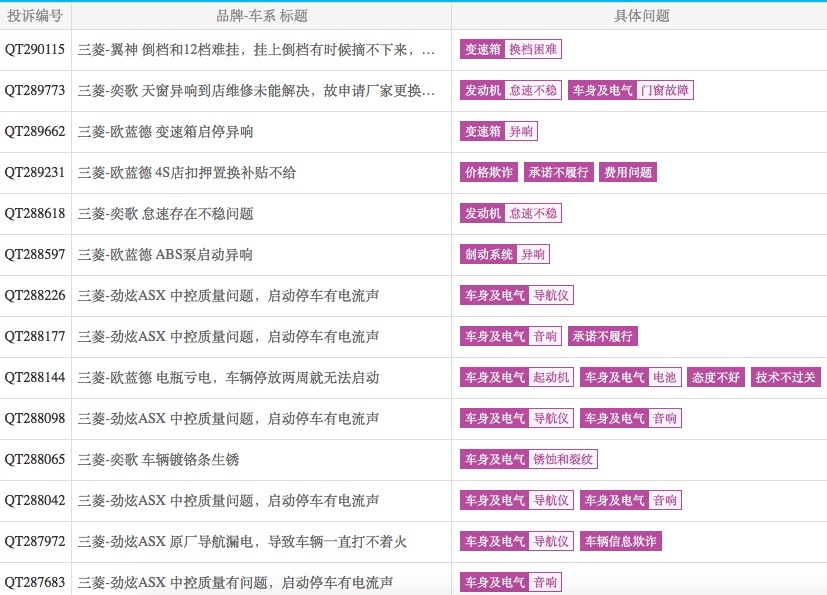Click the 车身及电气 电池 tag

(x=631, y=377)
